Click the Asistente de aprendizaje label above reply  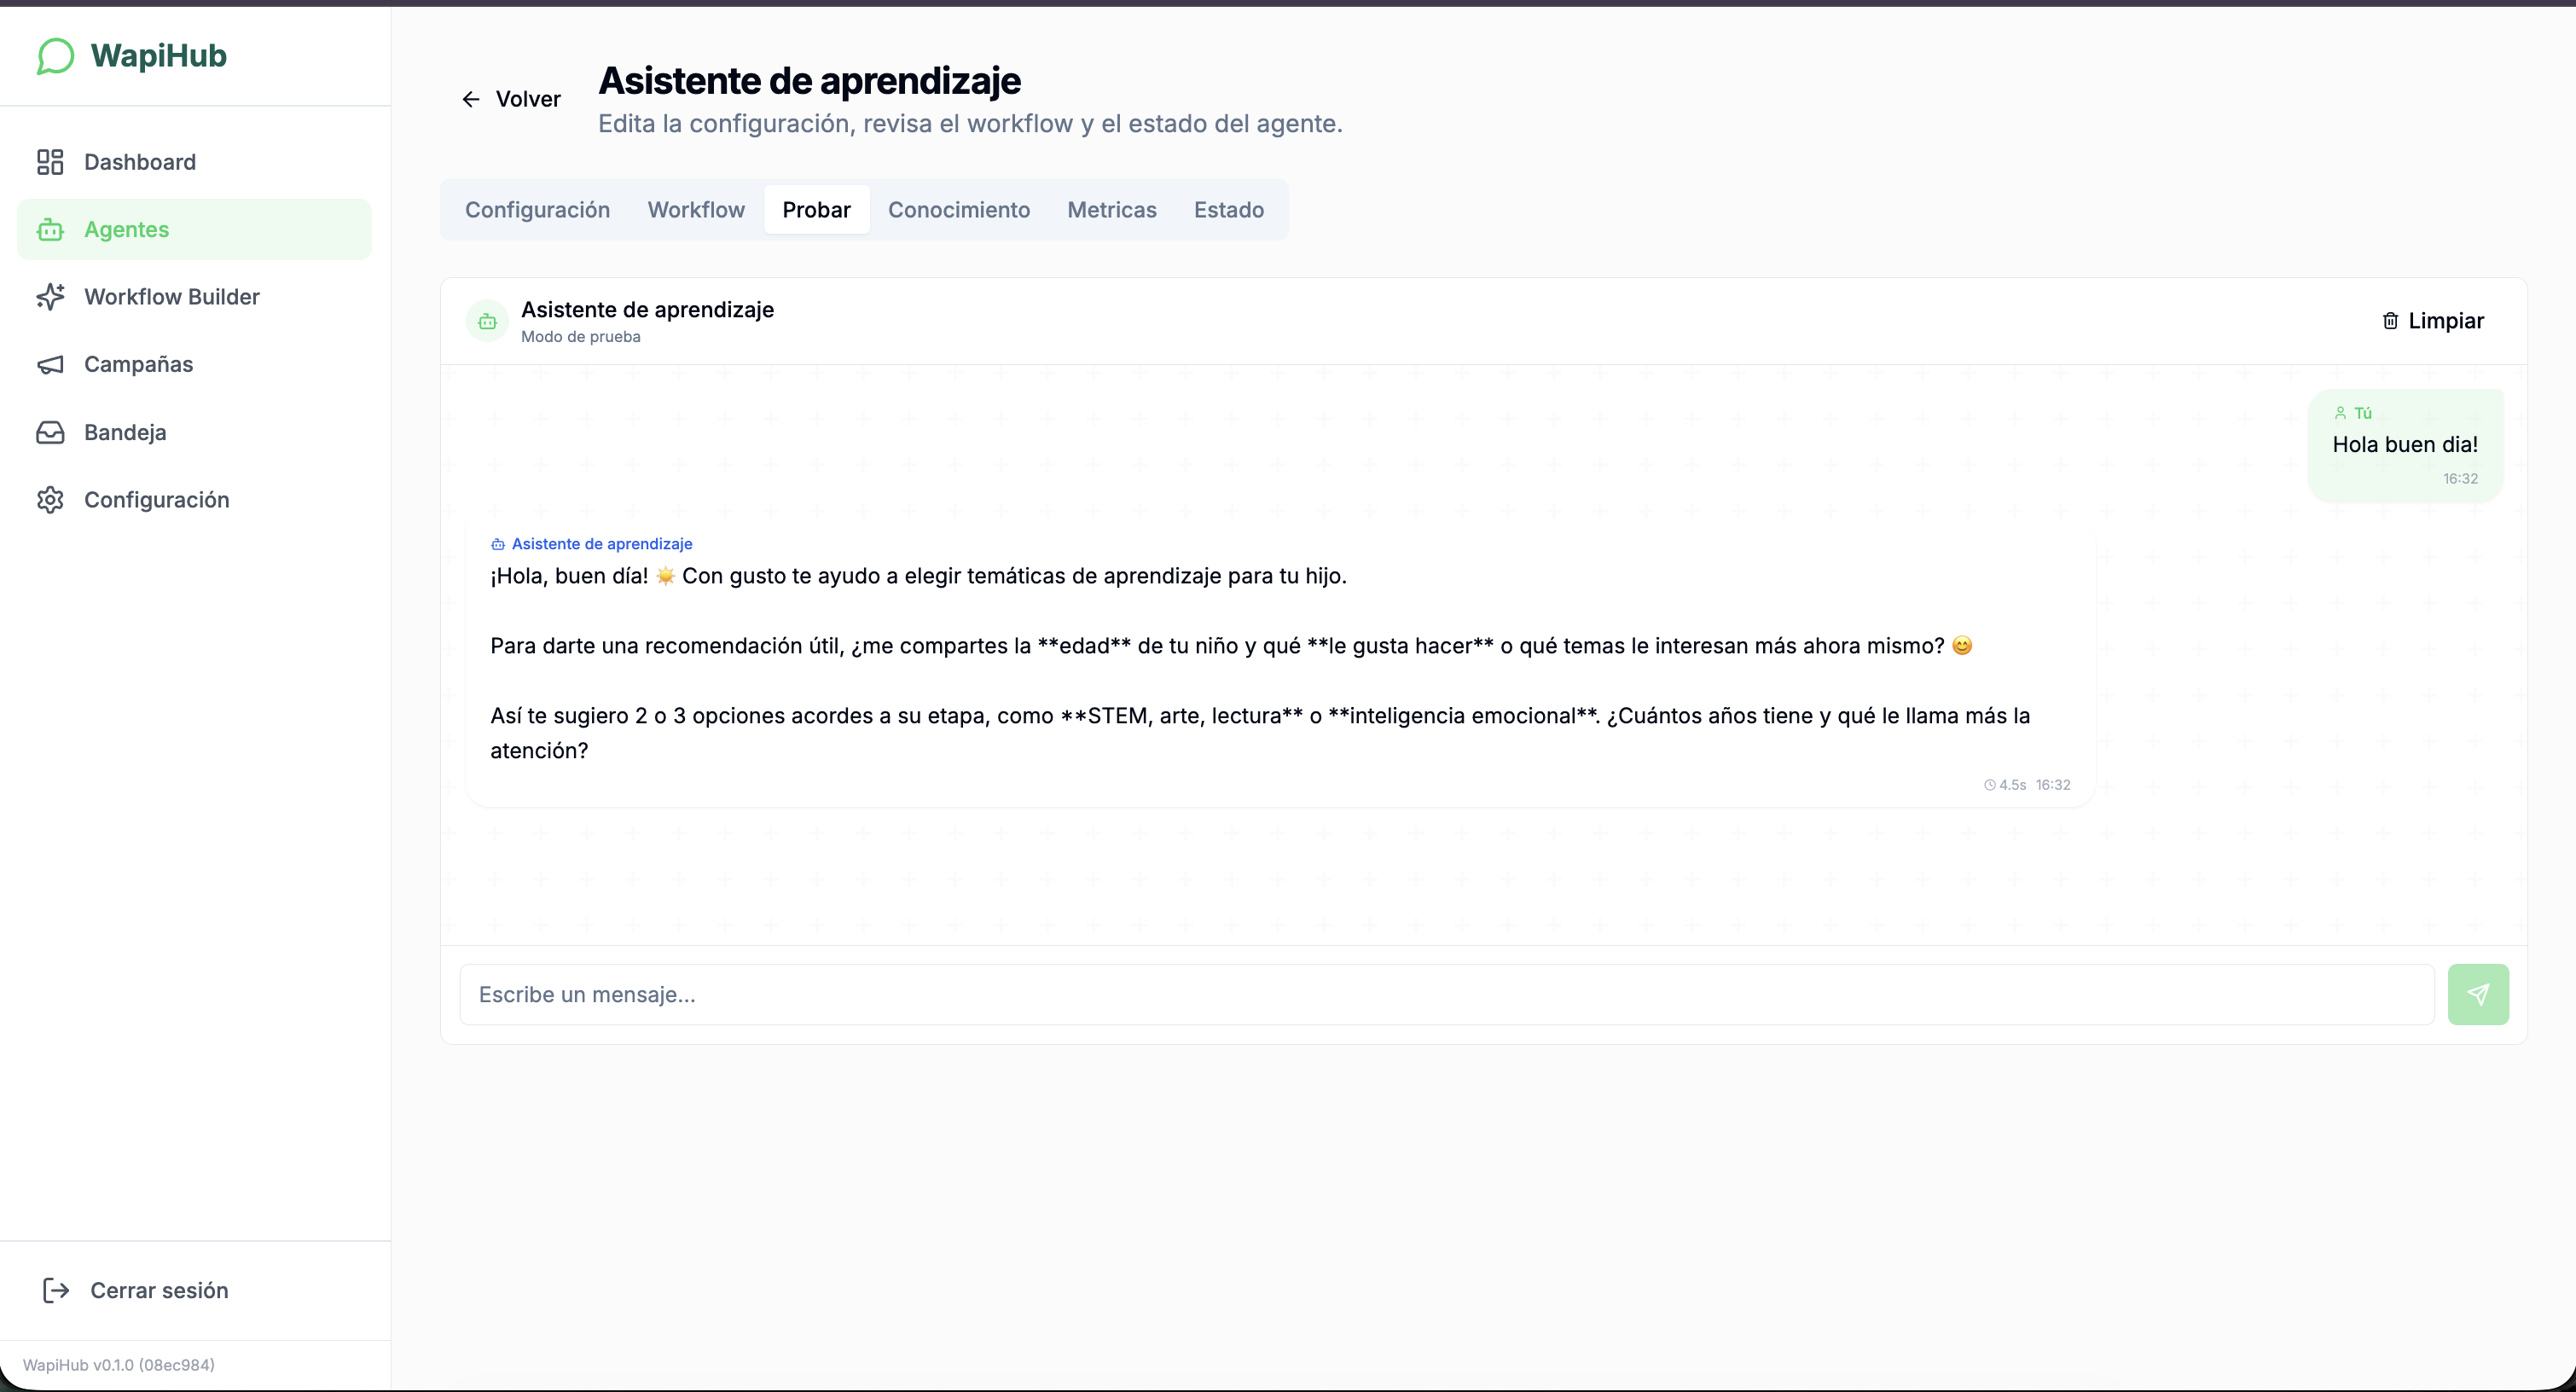pyautogui.click(x=602, y=544)
